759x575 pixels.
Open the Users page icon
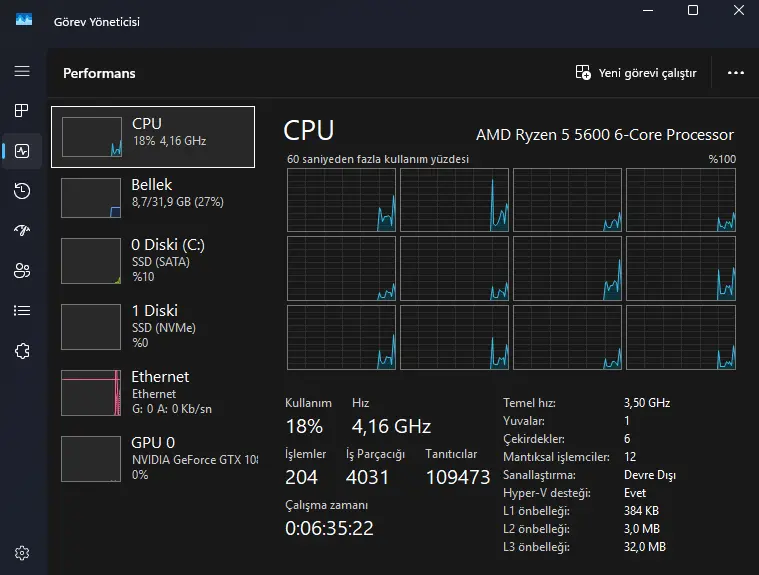pyautogui.click(x=22, y=271)
